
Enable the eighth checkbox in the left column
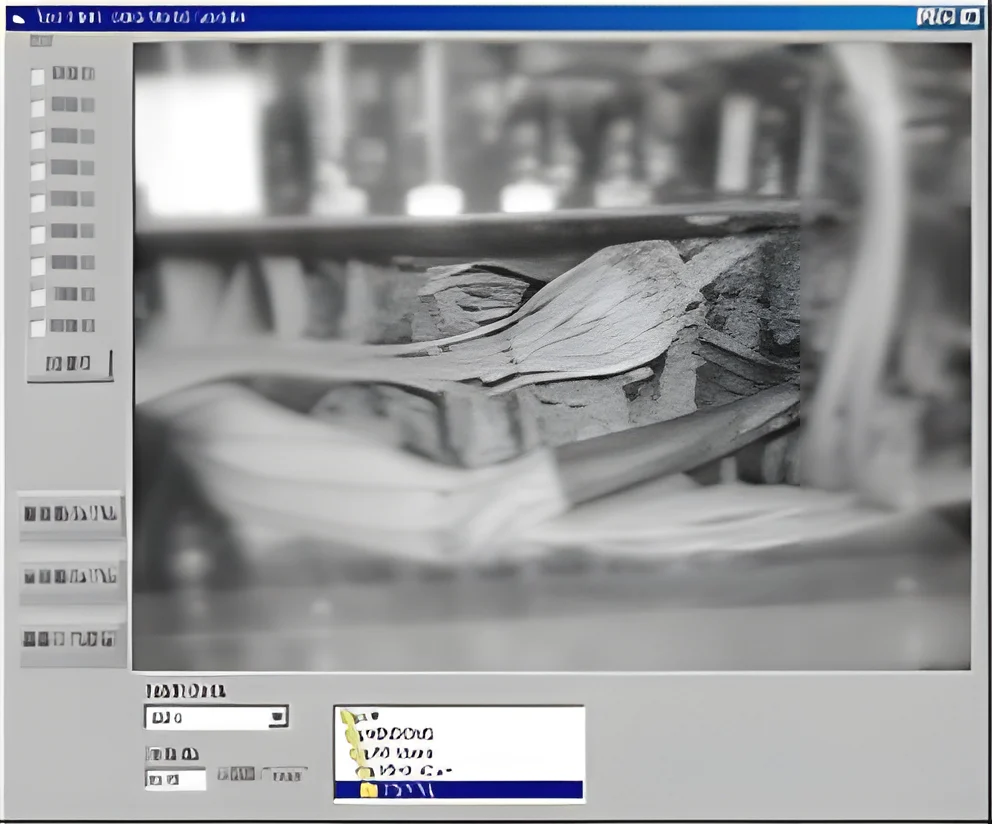click(38, 297)
